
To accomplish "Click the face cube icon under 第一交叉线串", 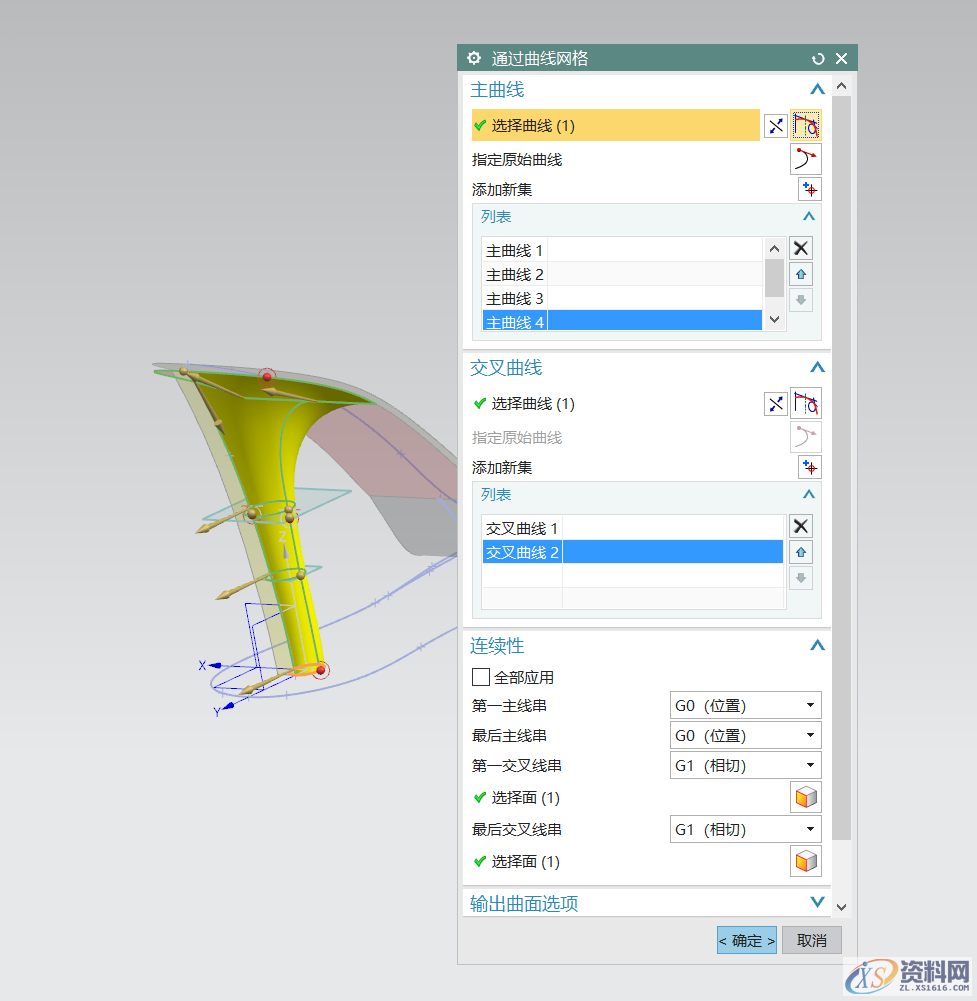I will point(805,796).
